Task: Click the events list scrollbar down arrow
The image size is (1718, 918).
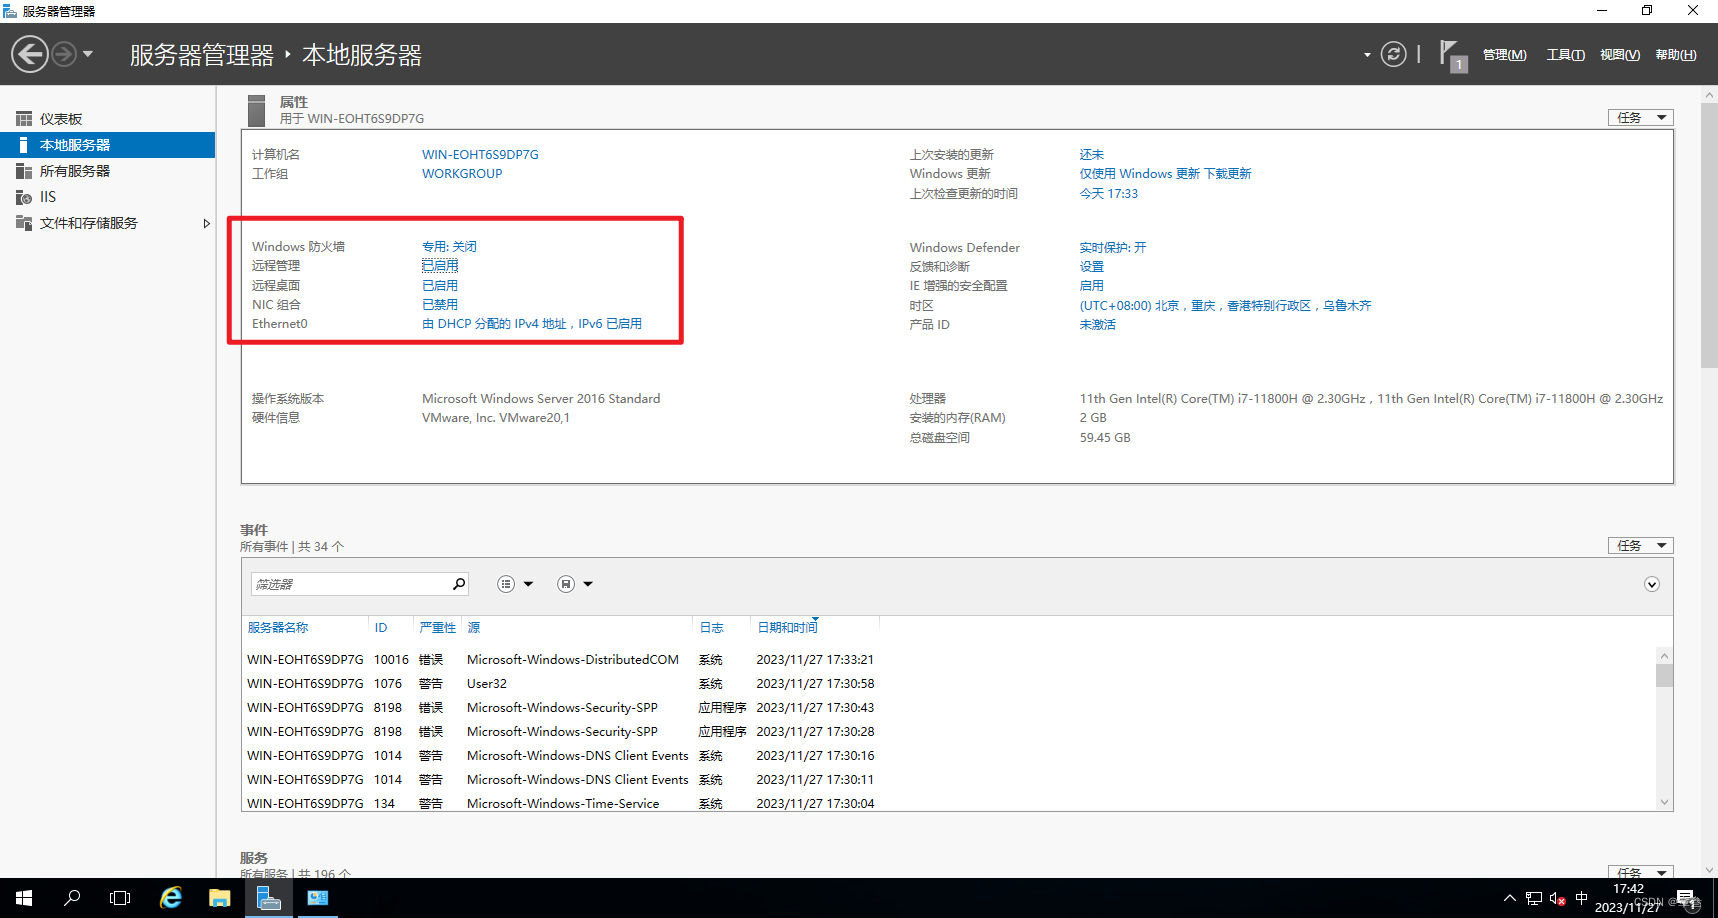Action: (1664, 802)
